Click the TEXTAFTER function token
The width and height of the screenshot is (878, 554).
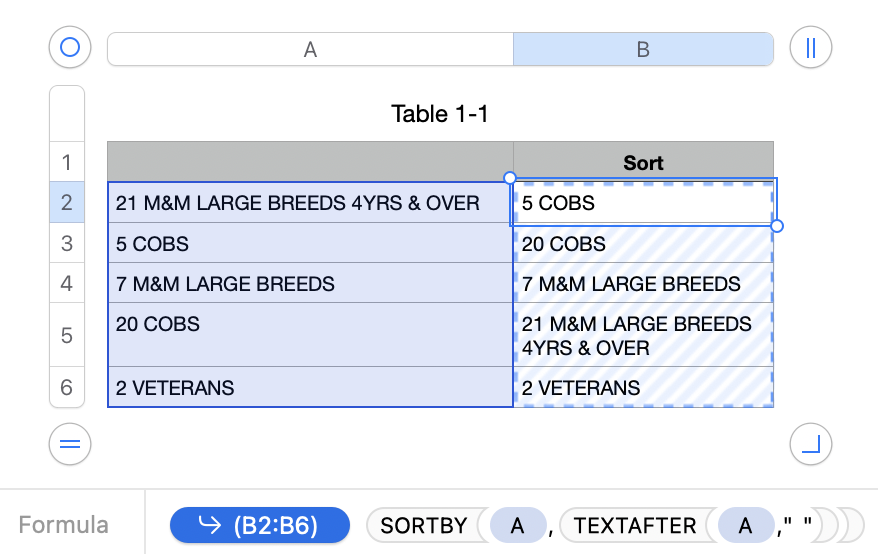click(635, 525)
